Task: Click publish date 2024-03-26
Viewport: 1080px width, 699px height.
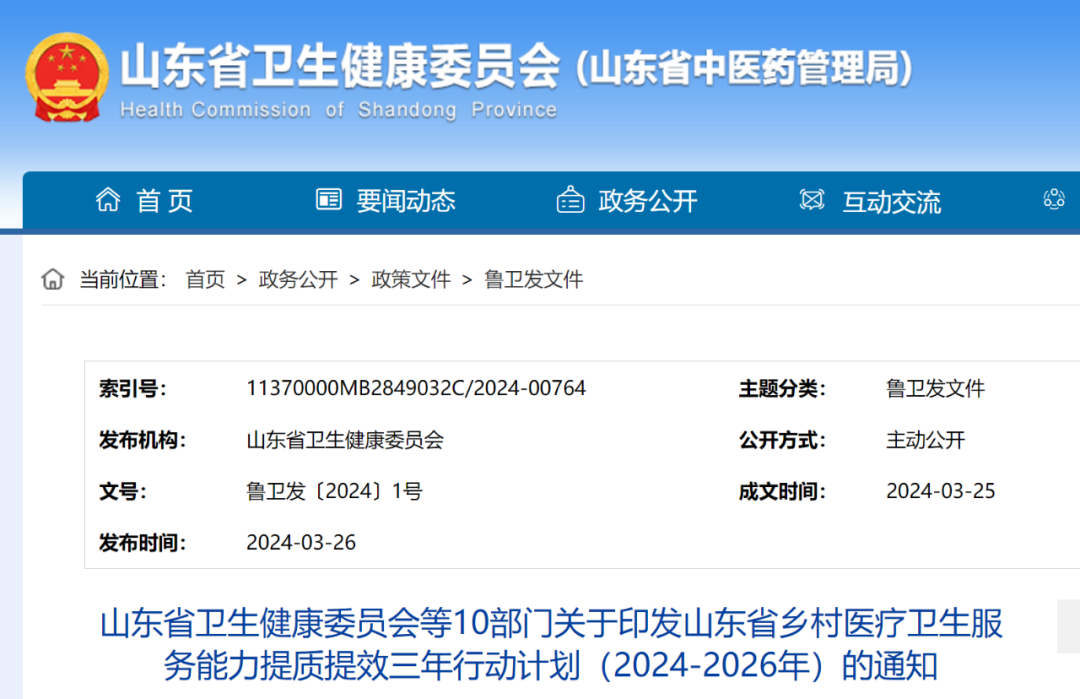Action: click(x=301, y=543)
